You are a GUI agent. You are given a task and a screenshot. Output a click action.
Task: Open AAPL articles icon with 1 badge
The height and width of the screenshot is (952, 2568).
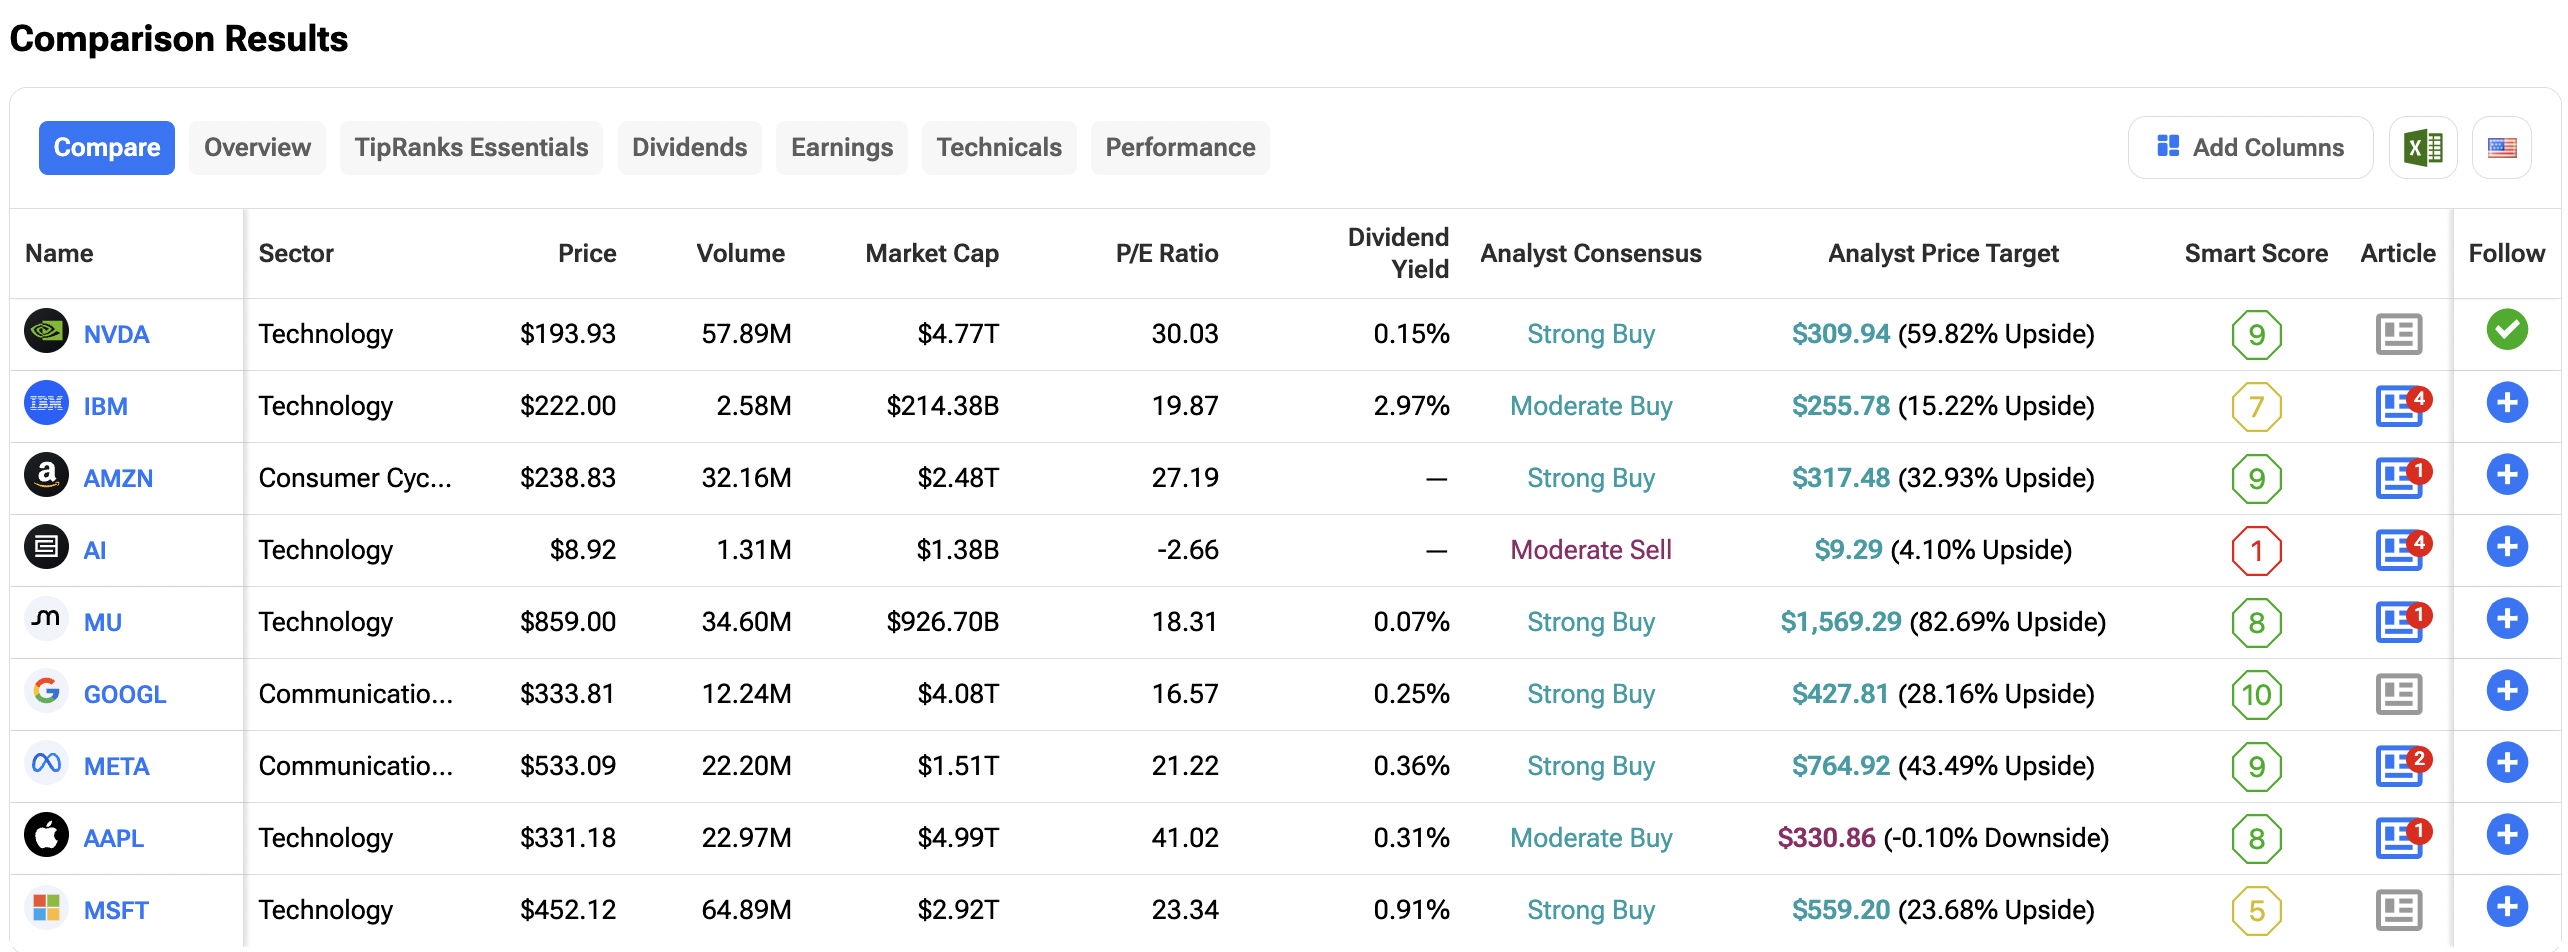click(x=2402, y=838)
